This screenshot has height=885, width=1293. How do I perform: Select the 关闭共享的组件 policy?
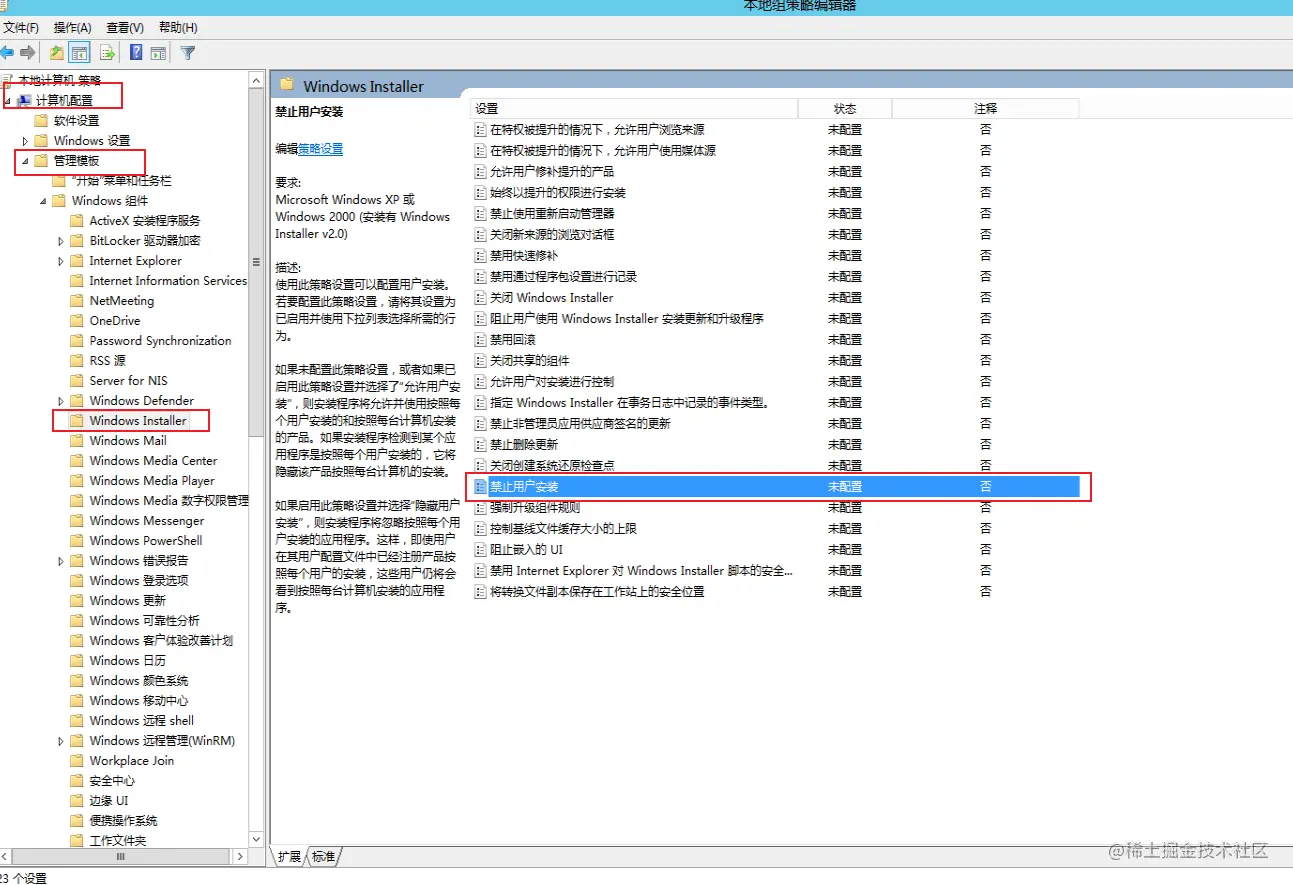tap(529, 360)
